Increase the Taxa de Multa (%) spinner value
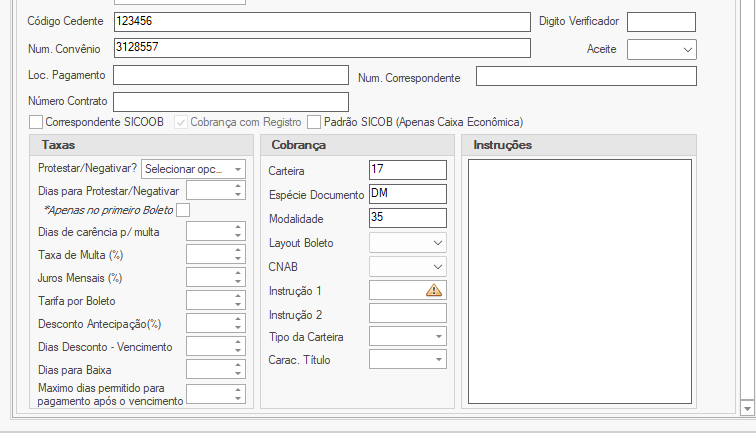The height and width of the screenshot is (433, 756). tap(238, 250)
